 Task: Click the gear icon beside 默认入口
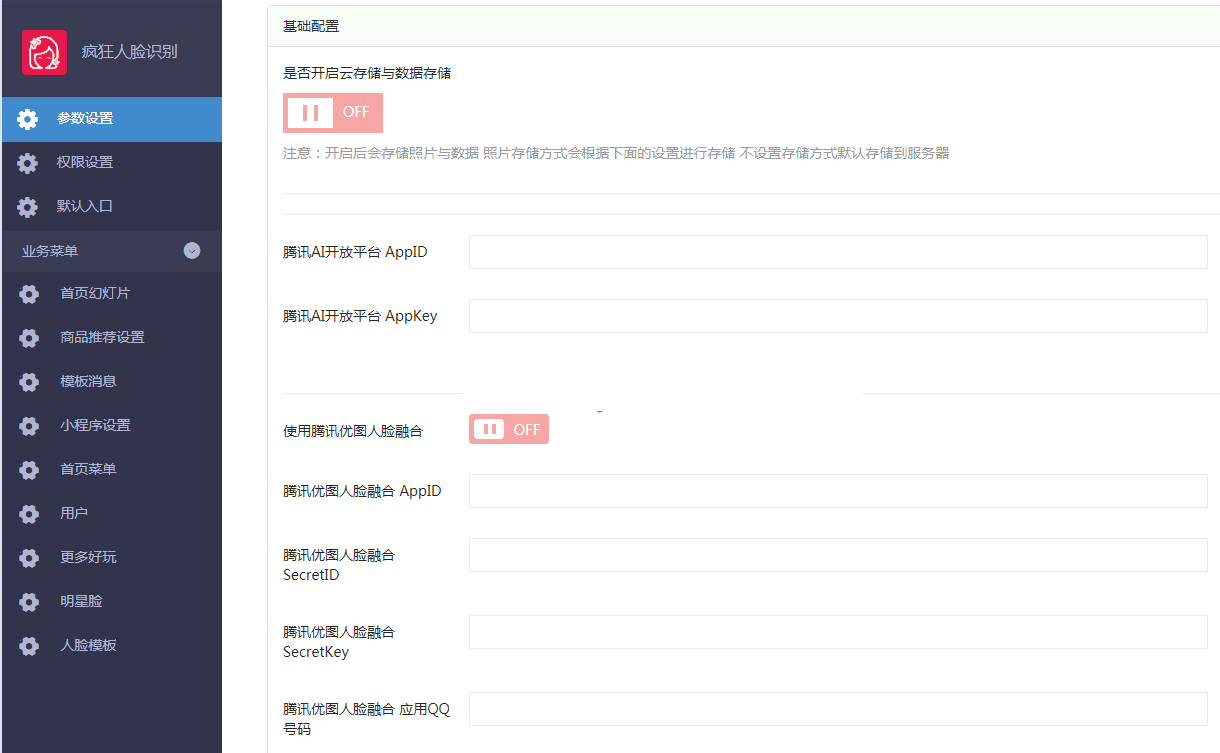(28, 207)
